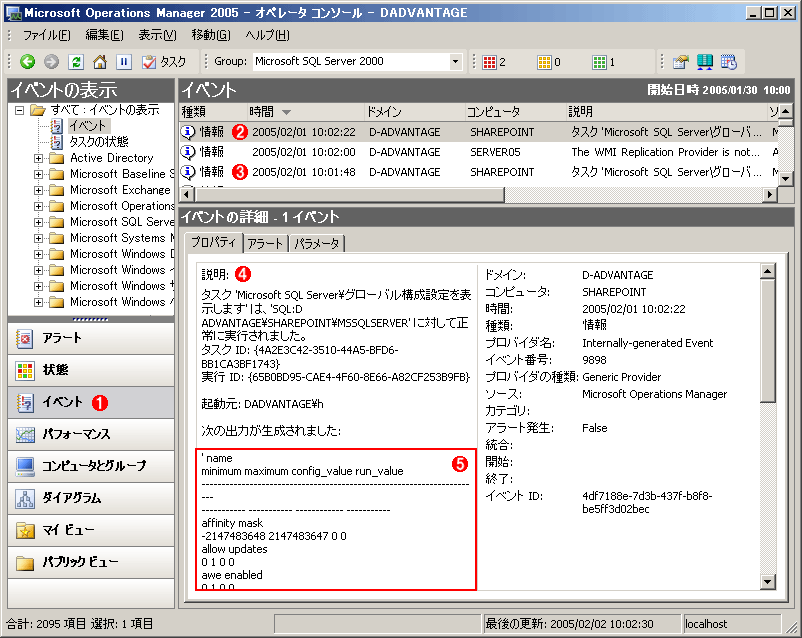The height and width of the screenshot is (638, 802).
Task: Click the properties icon in right toolbar
Action: tap(681, 62)
